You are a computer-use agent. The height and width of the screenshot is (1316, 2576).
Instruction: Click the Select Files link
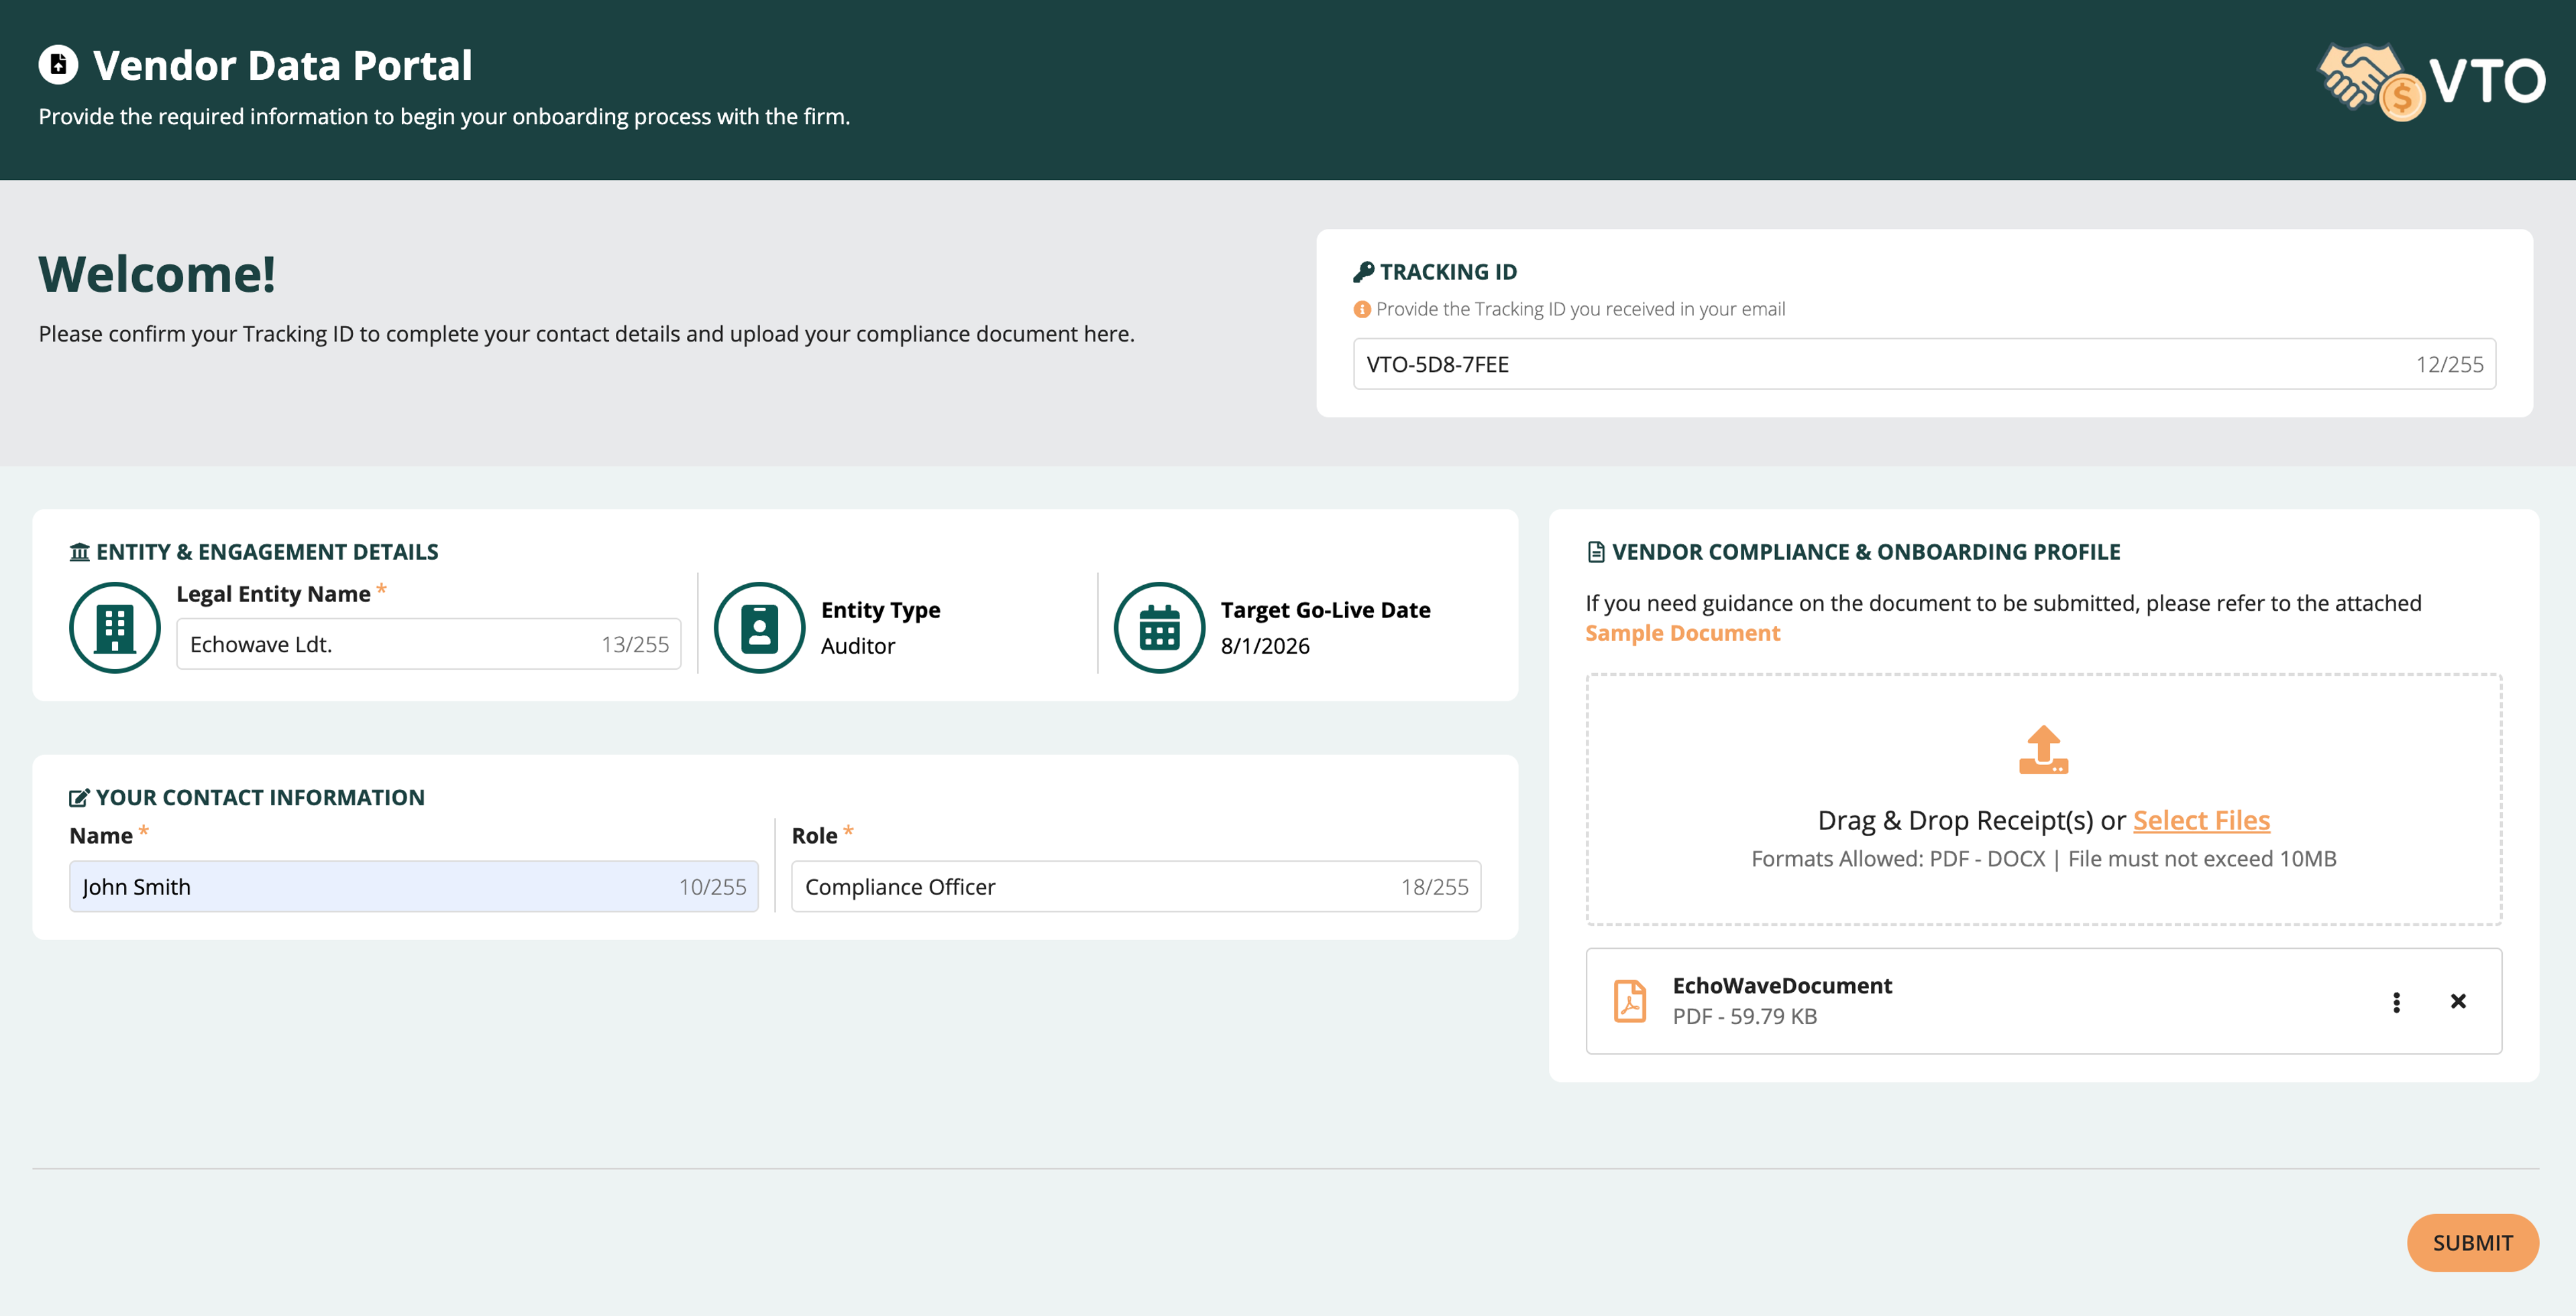[x=2201, y=820]
